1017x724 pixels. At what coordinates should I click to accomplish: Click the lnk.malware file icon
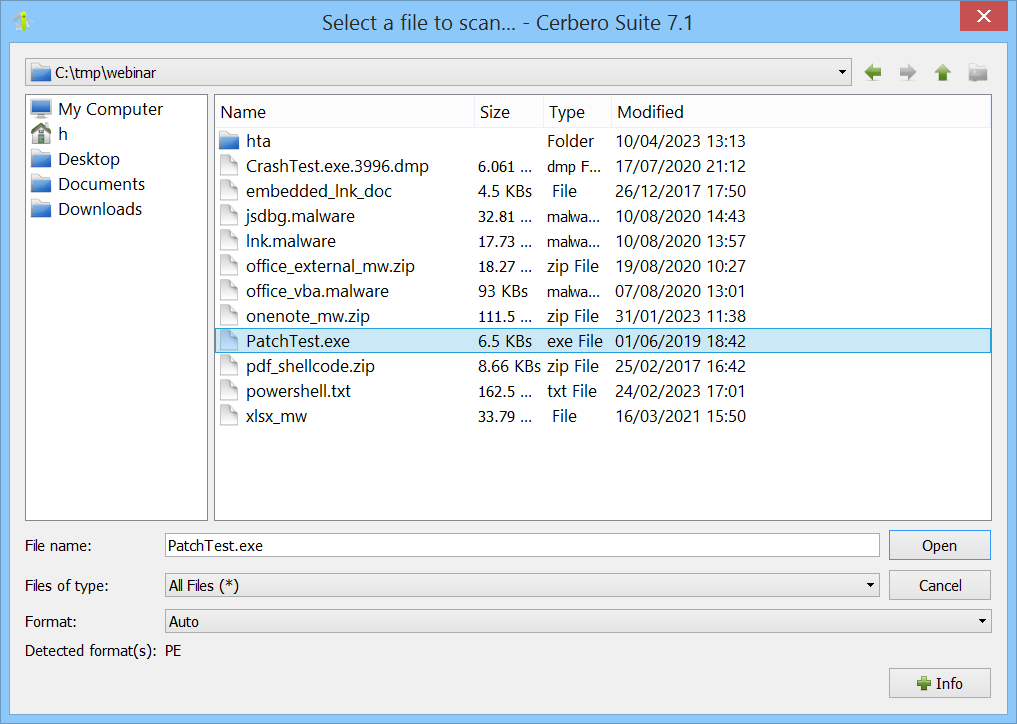pyautogui.click(x=229, y=241)
